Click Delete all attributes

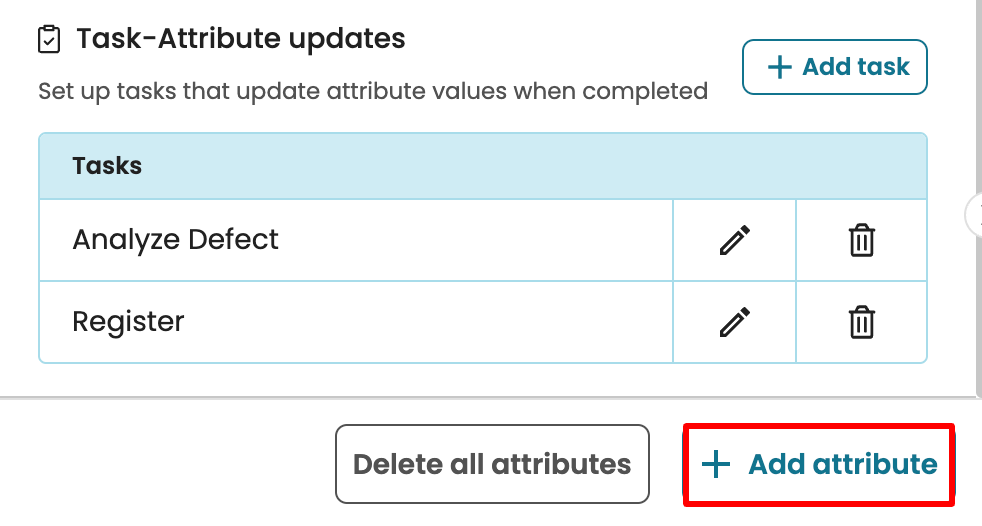[492, 464]
